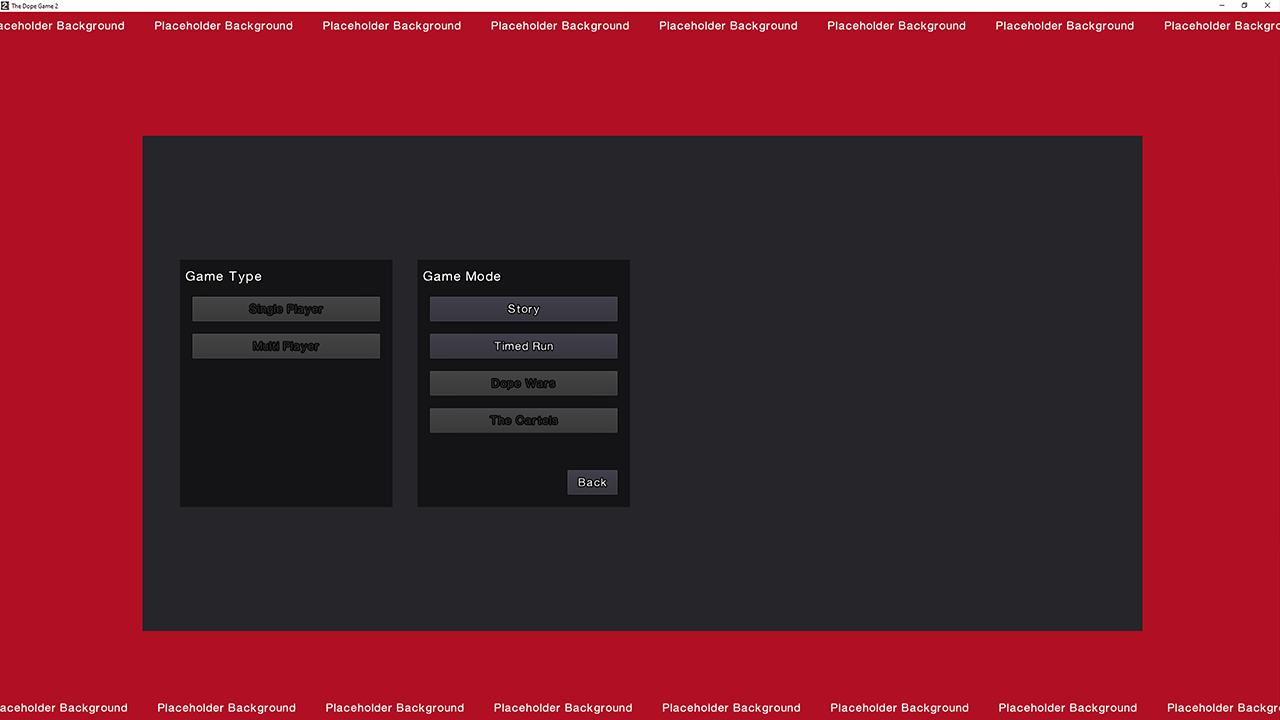This screenshot has height=720, width=1280.
Task: Click the empty middle of the title bar
Action: tap(640, 5)
